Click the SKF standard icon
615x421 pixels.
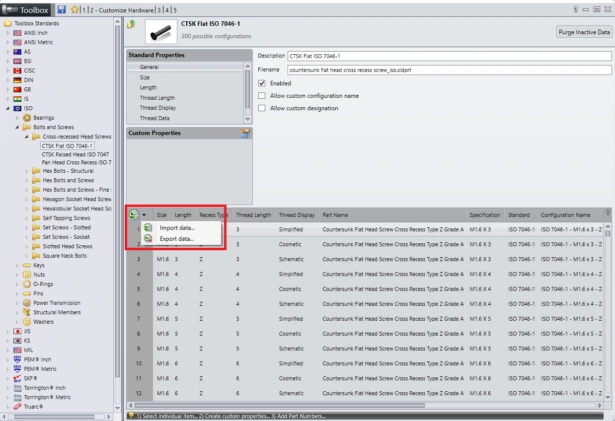[x=17, y=378]
